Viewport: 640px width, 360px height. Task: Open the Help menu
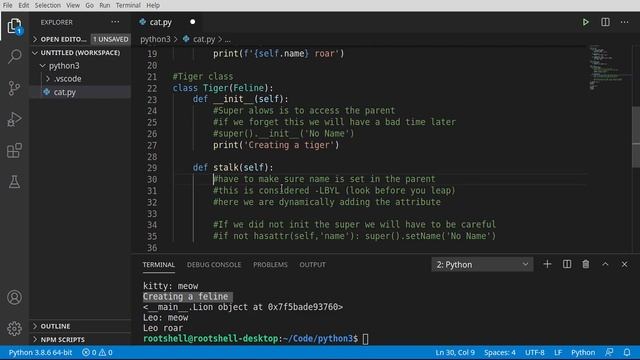(x=153, y=5)
